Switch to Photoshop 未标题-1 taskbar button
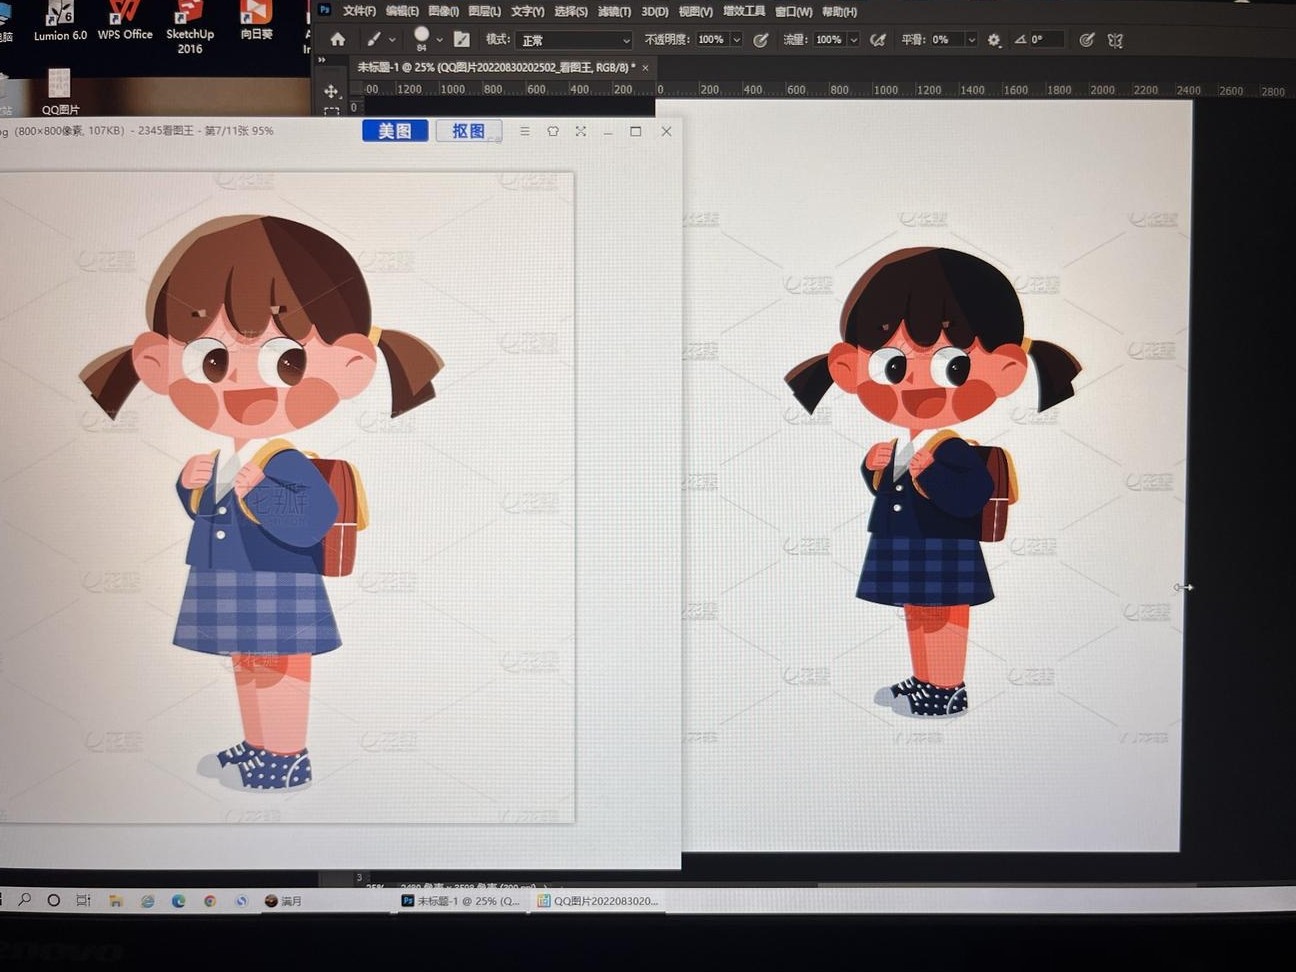Screen dimensions: 1296x972 click(x=461, y=900)
